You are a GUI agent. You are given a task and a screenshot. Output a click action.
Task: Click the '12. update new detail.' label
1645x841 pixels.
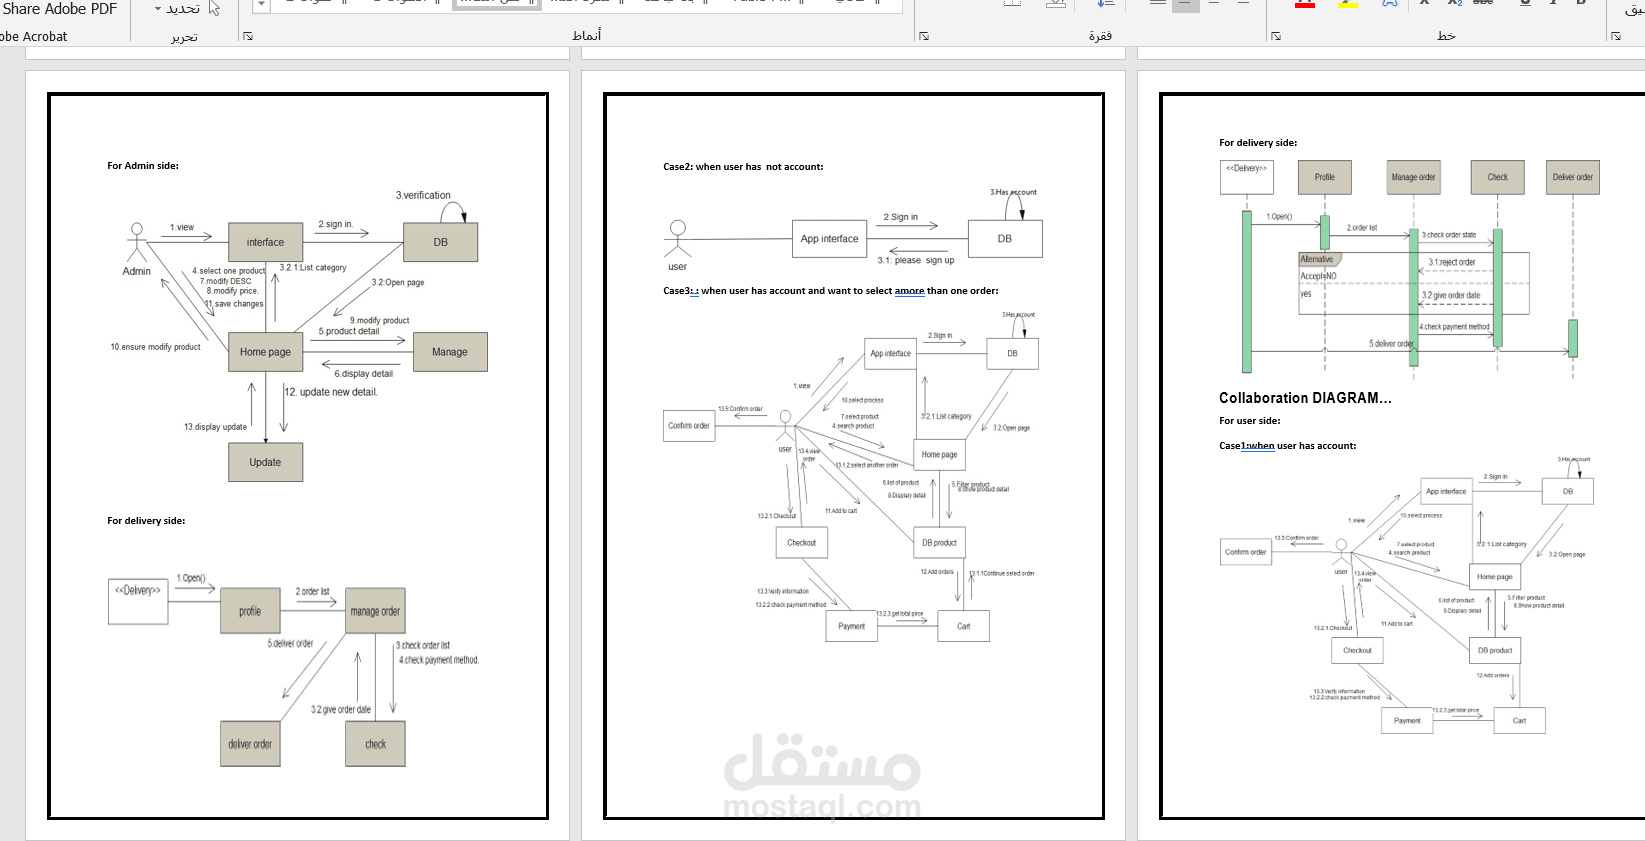(331, 392)
